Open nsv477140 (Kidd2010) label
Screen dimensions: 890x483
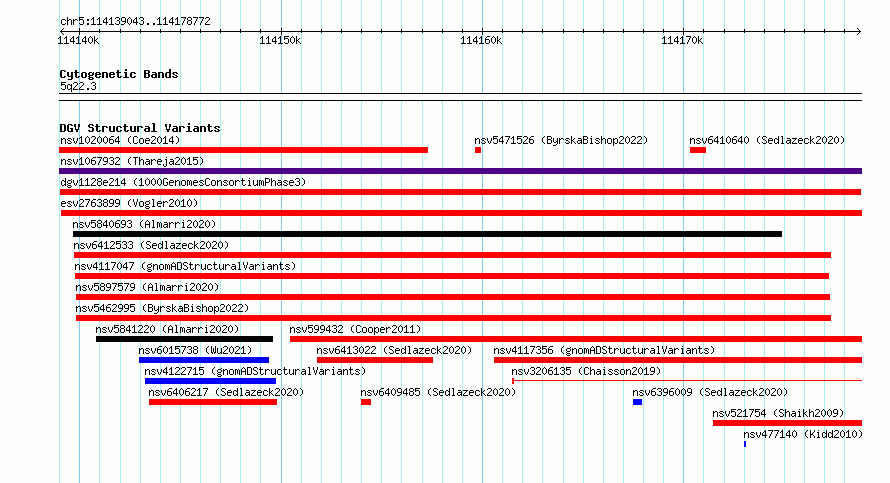[x=803, y=434]
